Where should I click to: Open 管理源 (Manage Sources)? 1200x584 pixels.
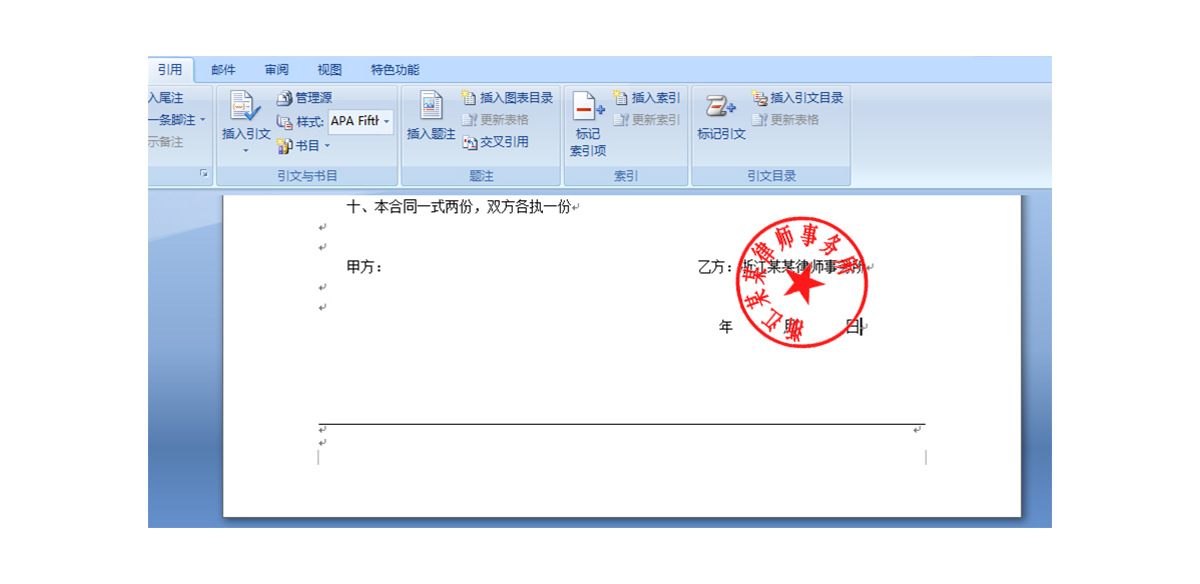click(x=304, y=98)
